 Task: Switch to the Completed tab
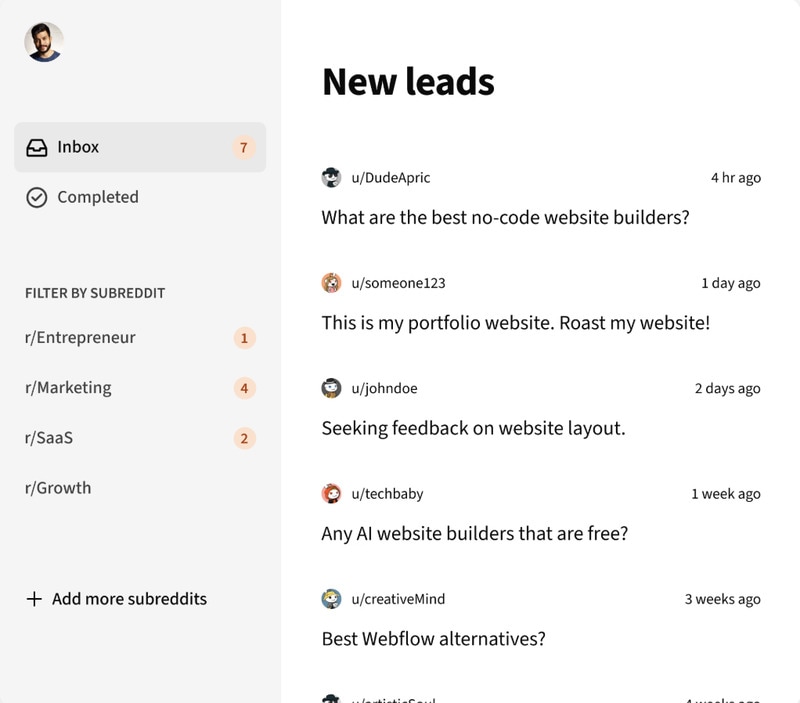click(x=97, y=197)
